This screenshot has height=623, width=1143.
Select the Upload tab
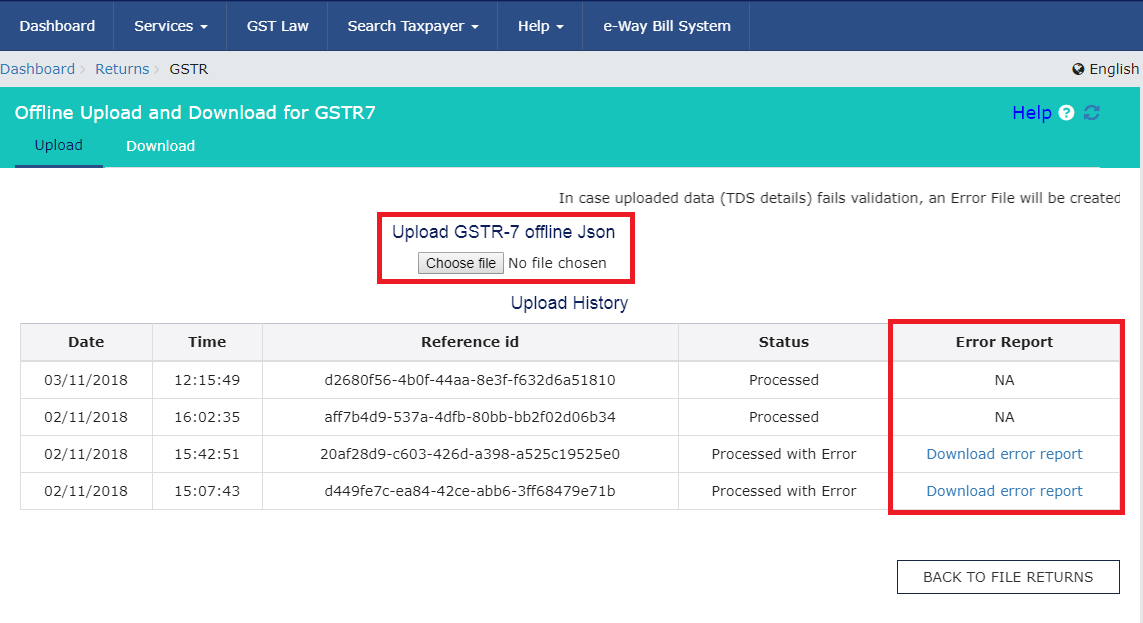pos(58,145)
